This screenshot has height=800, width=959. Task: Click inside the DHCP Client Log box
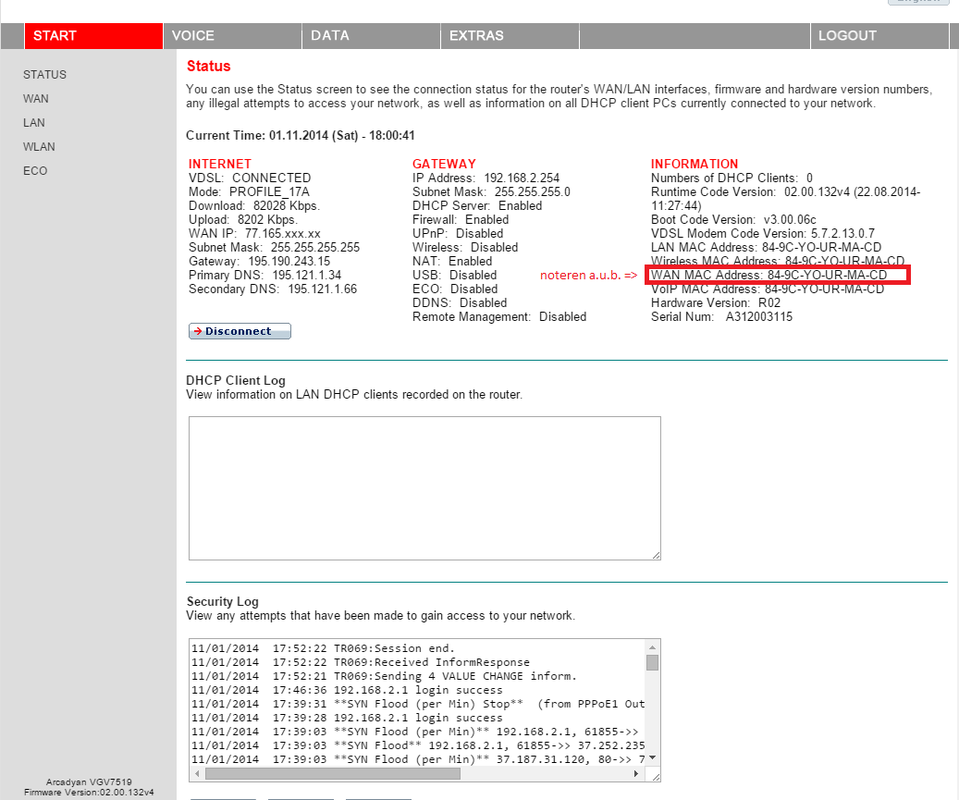(424, 488)
